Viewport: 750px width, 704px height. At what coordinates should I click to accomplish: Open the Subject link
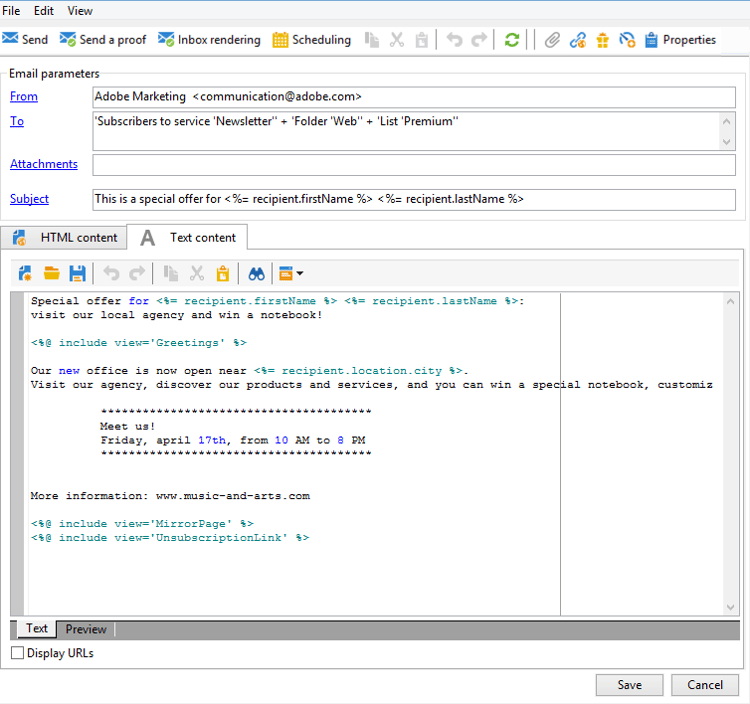[x=29, y=199]
